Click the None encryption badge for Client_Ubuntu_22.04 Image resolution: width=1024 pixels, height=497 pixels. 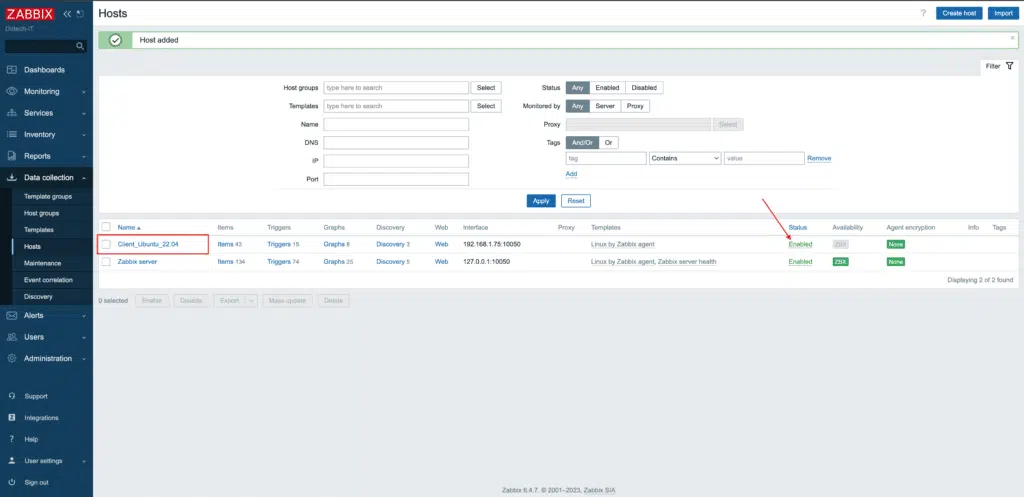click(x=895, y=244)
